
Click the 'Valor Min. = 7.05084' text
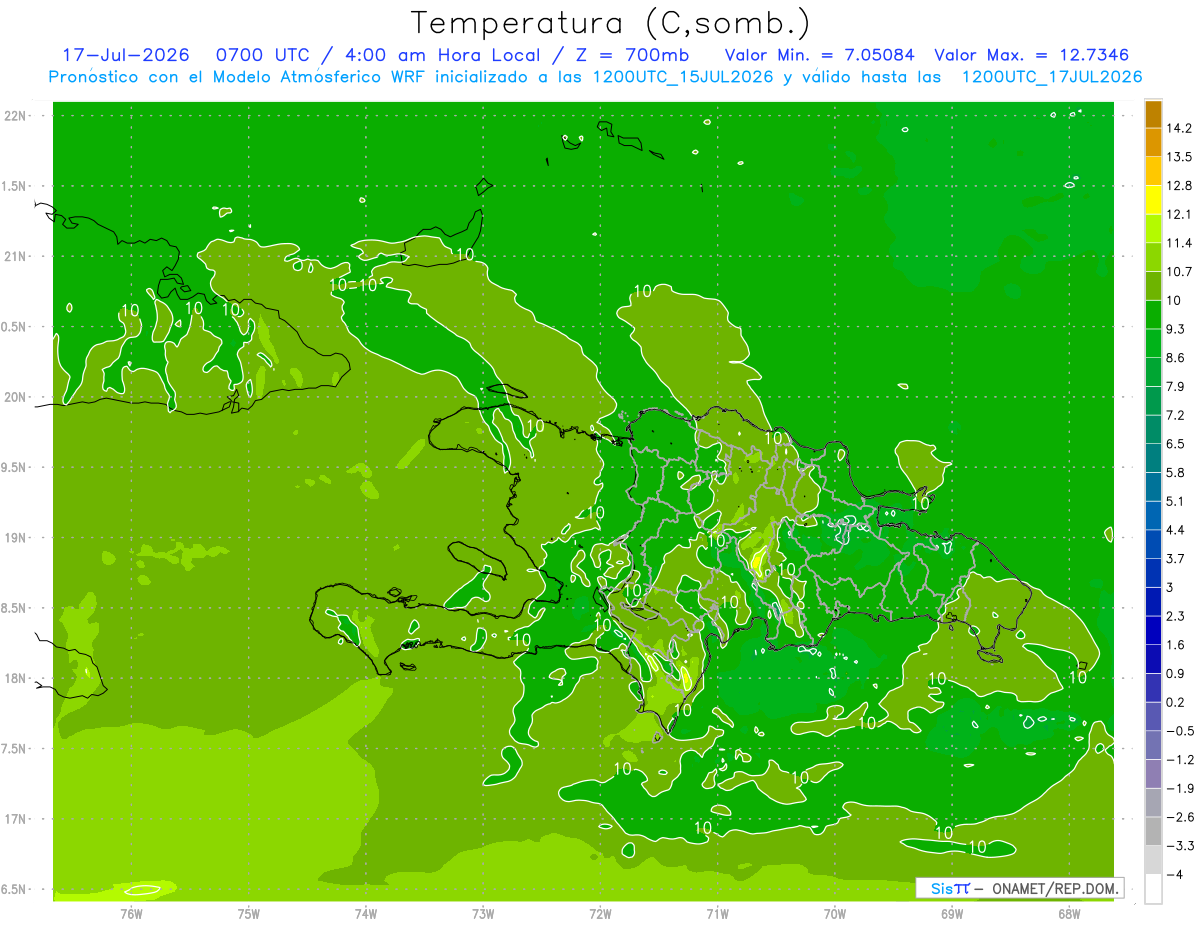point(820,55)
